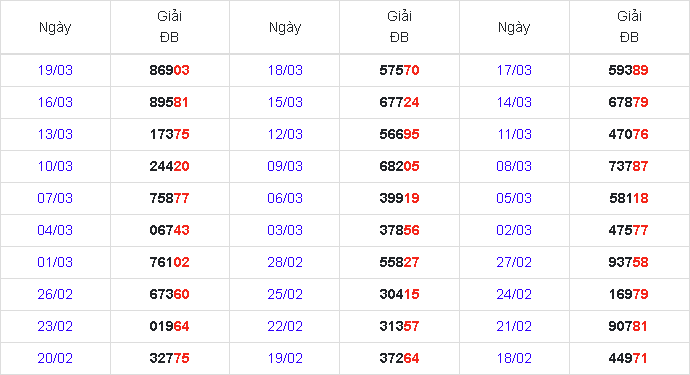
Task: Click the 24/02 date link
Action: click(514, 294)
